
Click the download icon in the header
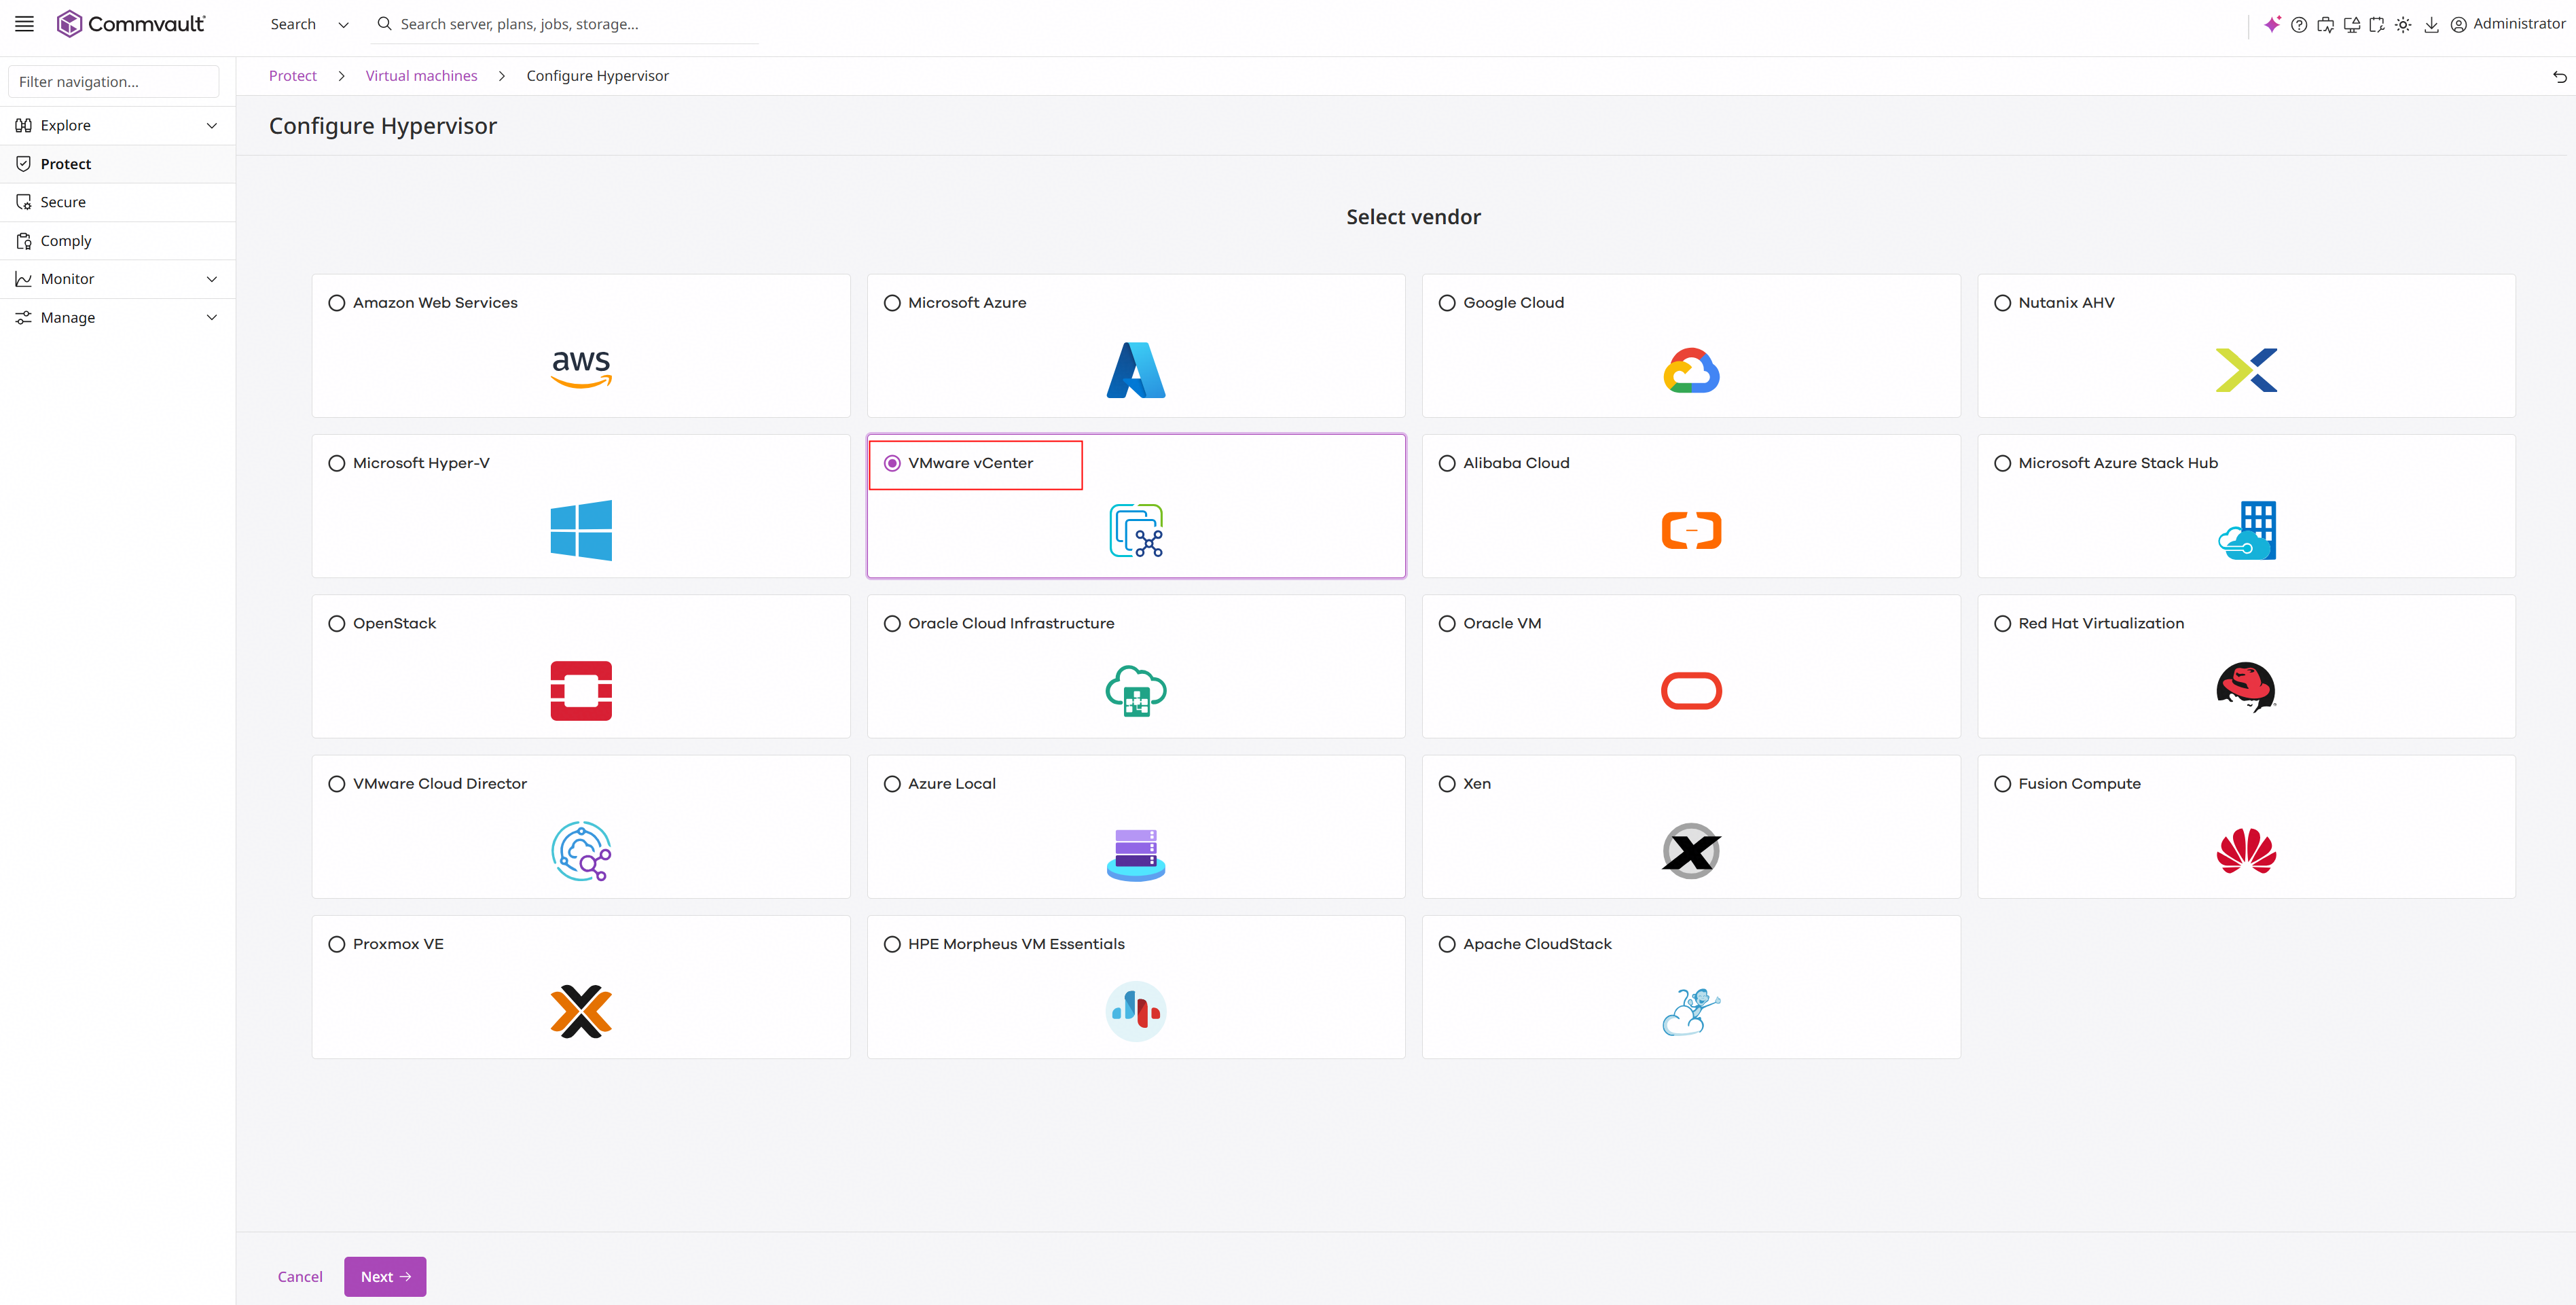[2431, 25]
